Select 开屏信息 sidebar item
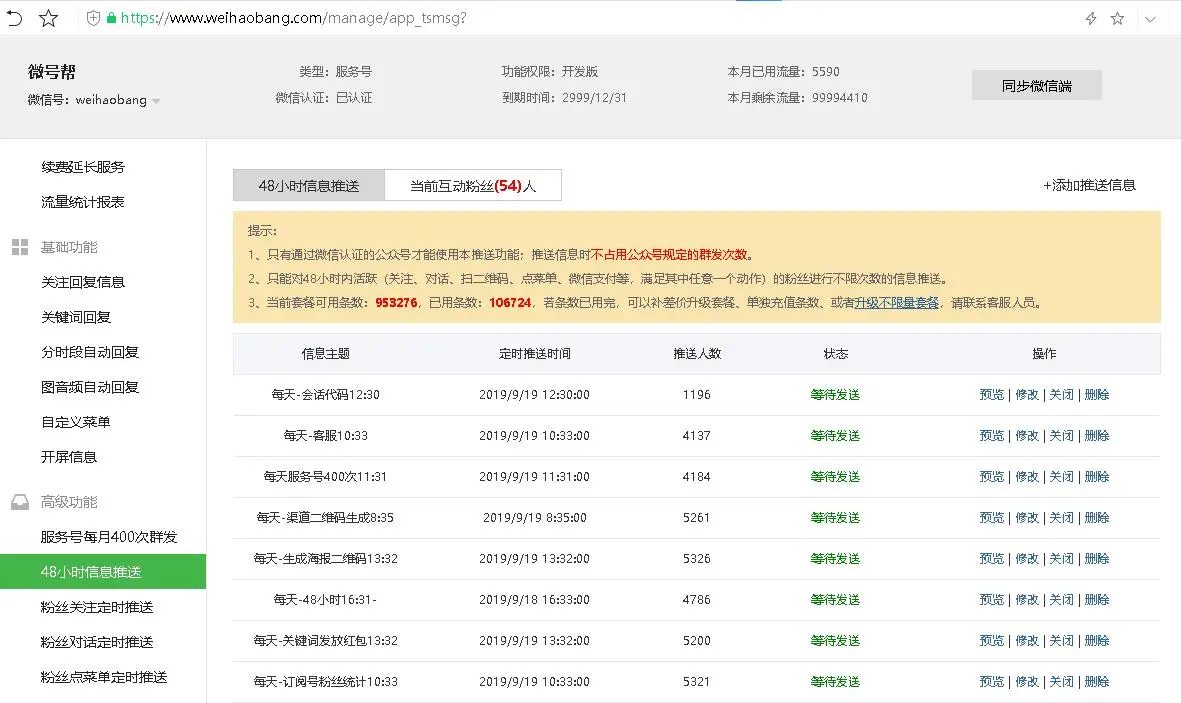 click(69, 457)
